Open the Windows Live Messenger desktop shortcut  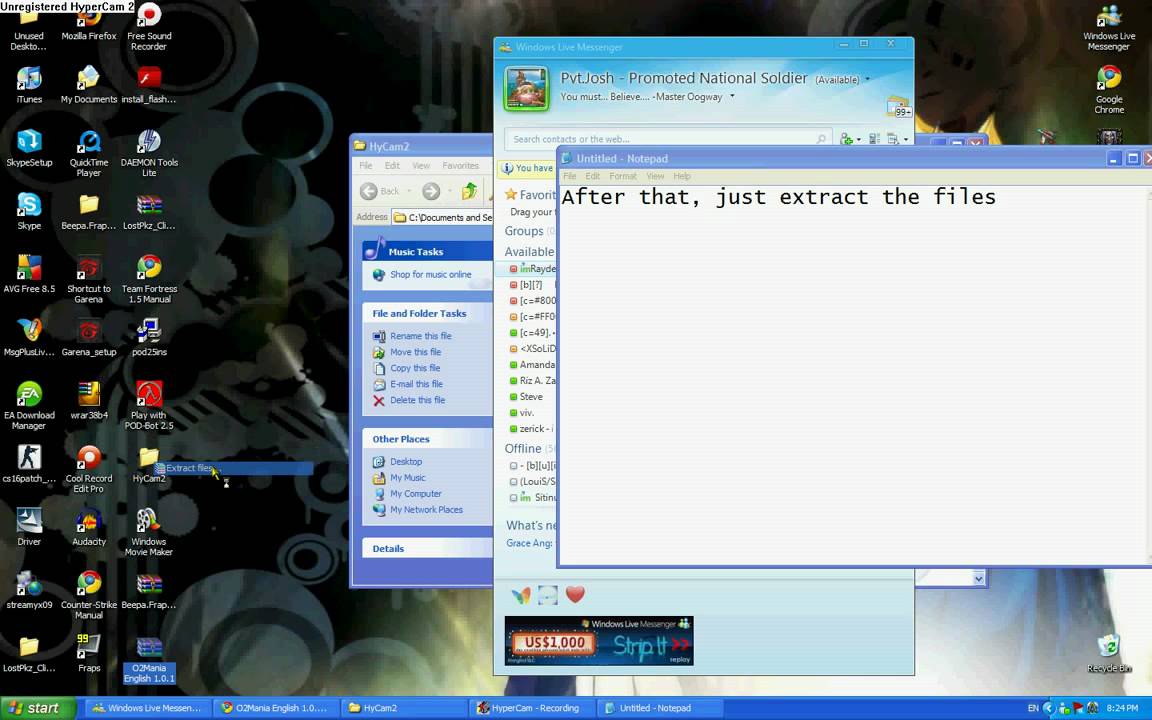coord(1109,26)
